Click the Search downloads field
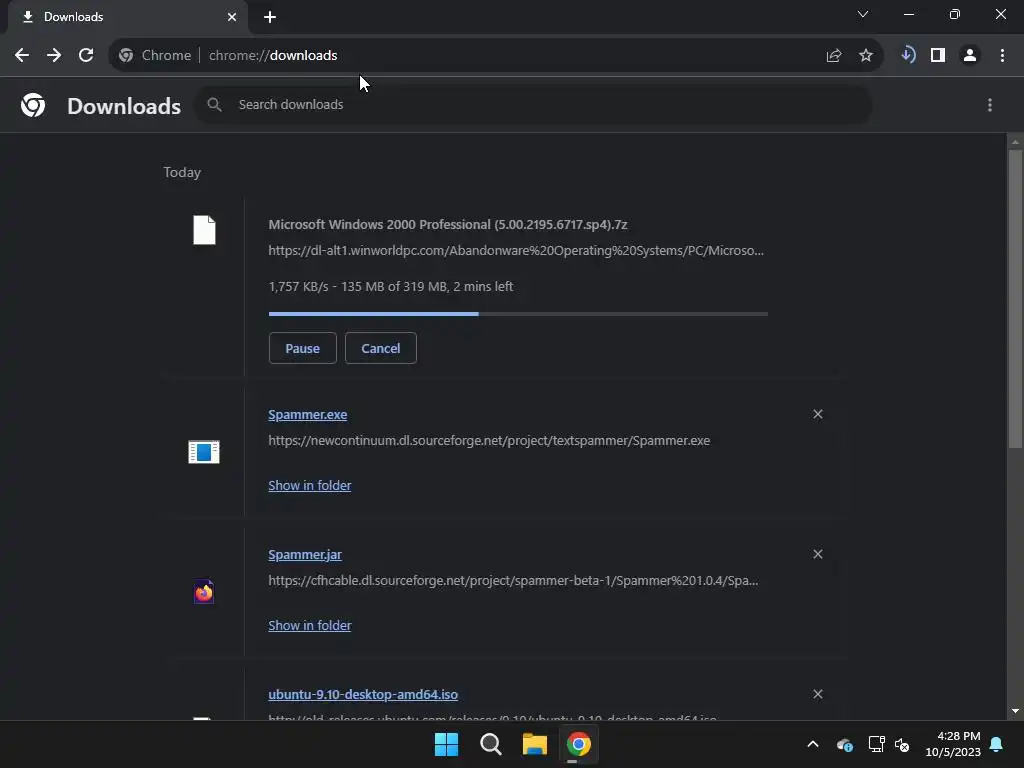 click(533, 104)
